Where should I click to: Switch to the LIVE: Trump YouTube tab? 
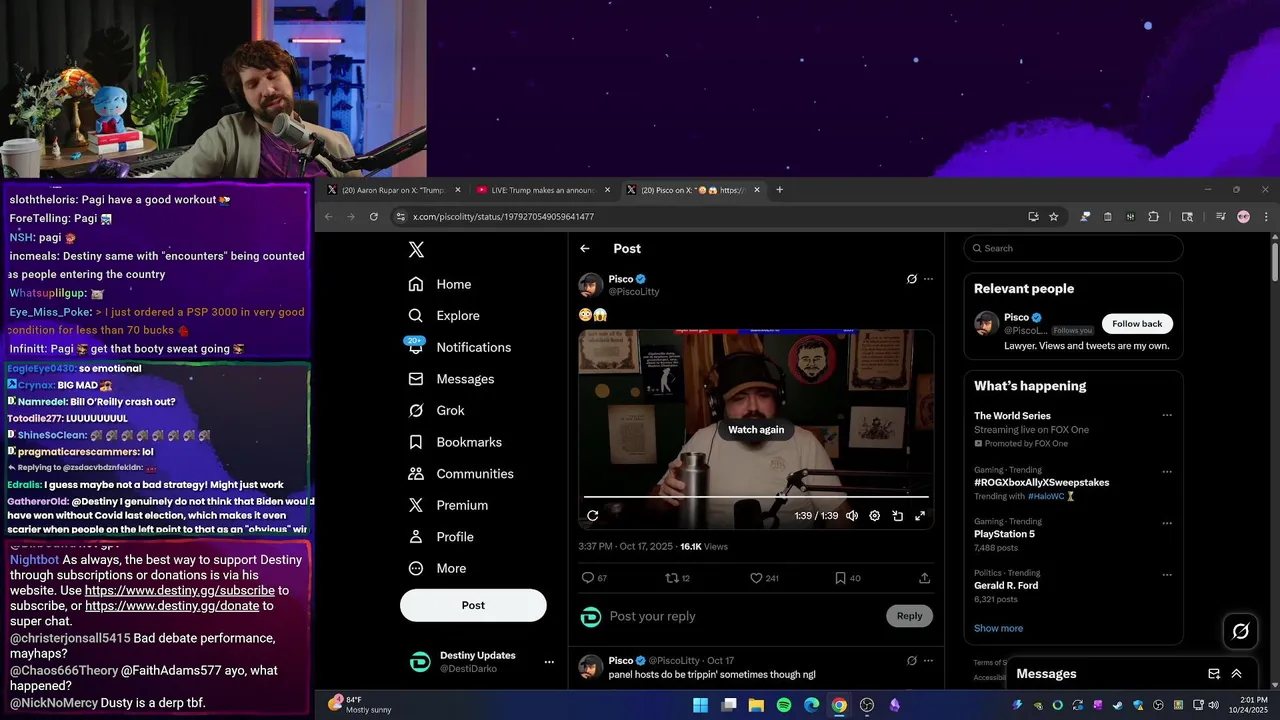pos(543,190)
